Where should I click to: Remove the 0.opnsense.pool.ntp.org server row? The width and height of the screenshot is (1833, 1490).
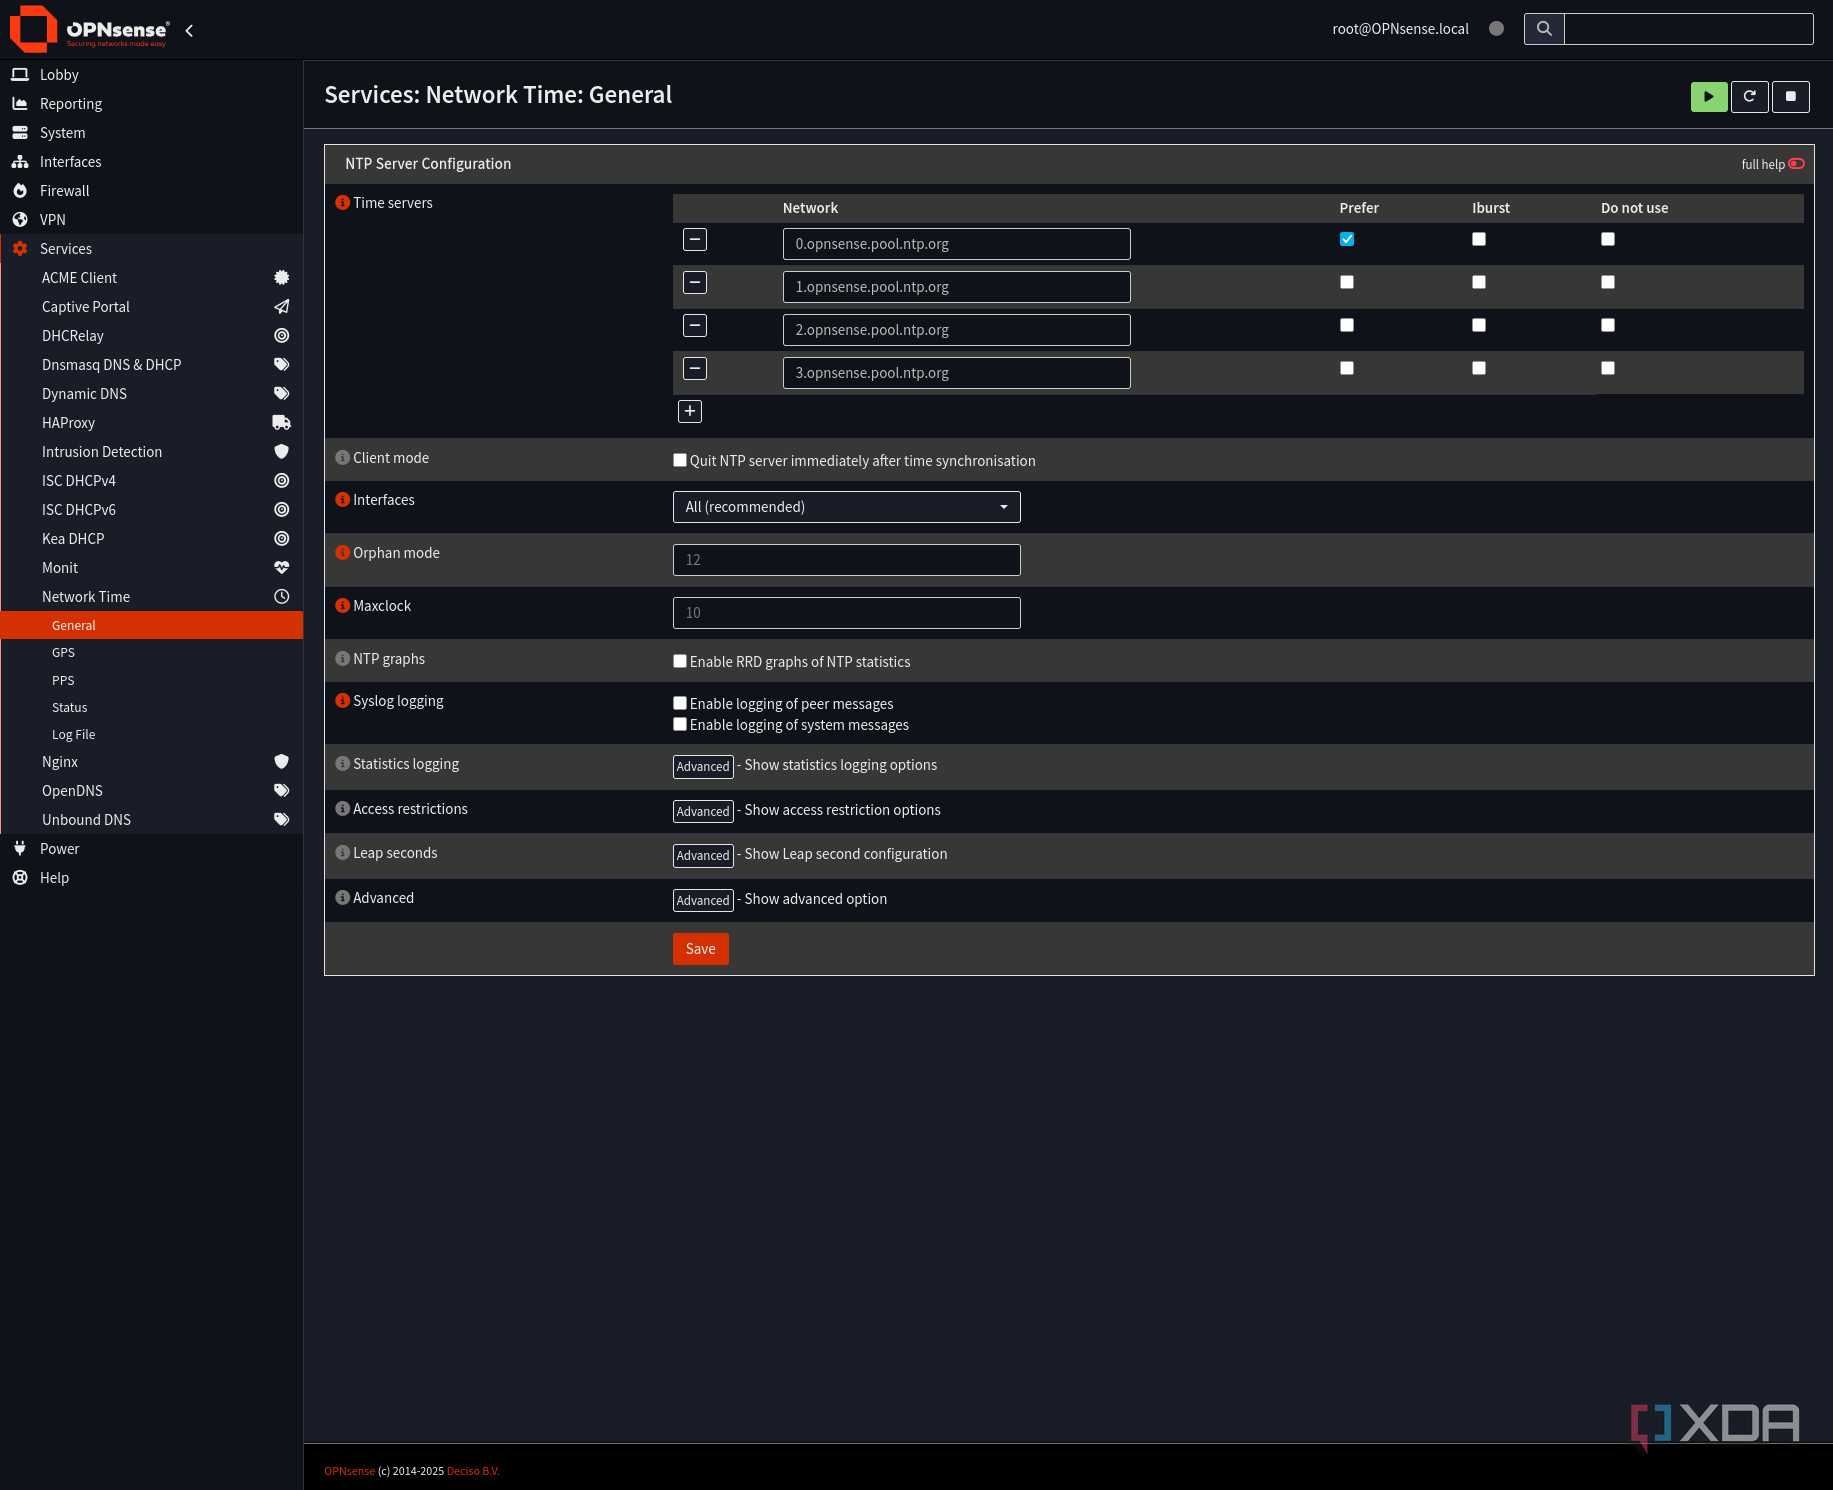click(x=695, y=240)
